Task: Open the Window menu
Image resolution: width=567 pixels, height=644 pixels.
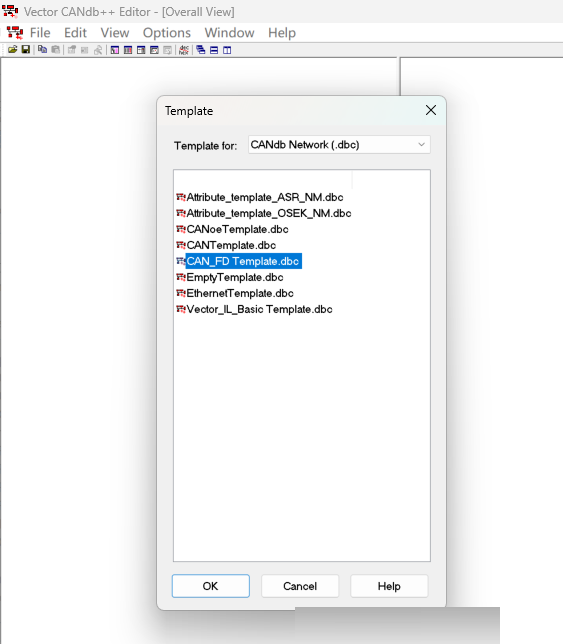Action: pyautogui.click(x=230, y=33)
